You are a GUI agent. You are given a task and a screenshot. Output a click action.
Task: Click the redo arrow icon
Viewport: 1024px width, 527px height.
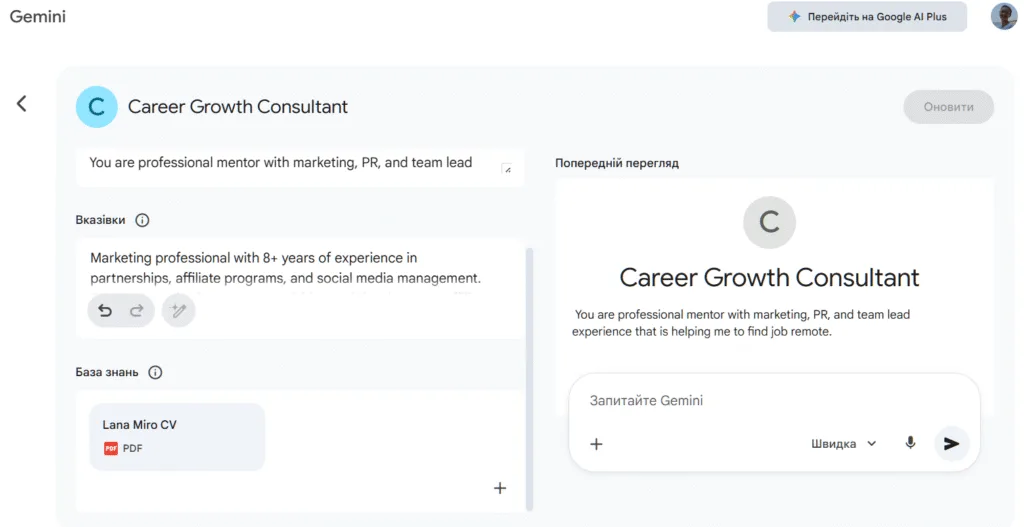(x=137, y=311)
